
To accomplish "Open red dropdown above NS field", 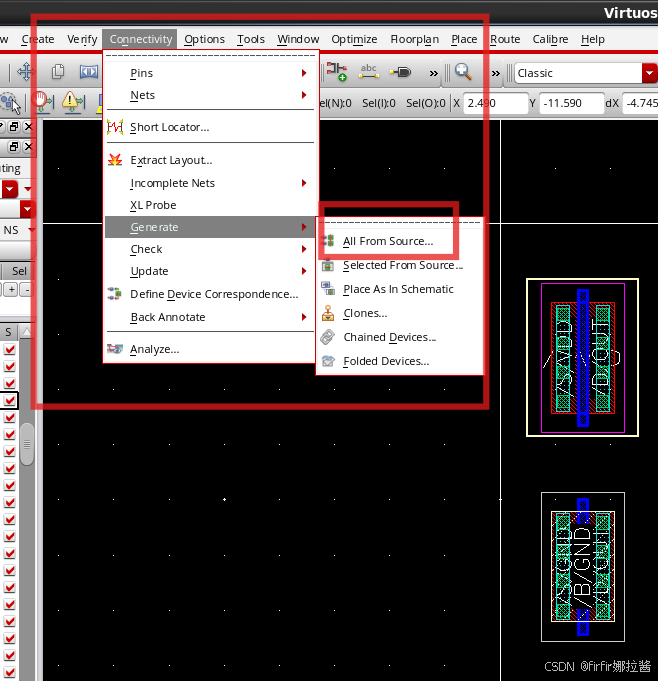I will pos(27,209).
